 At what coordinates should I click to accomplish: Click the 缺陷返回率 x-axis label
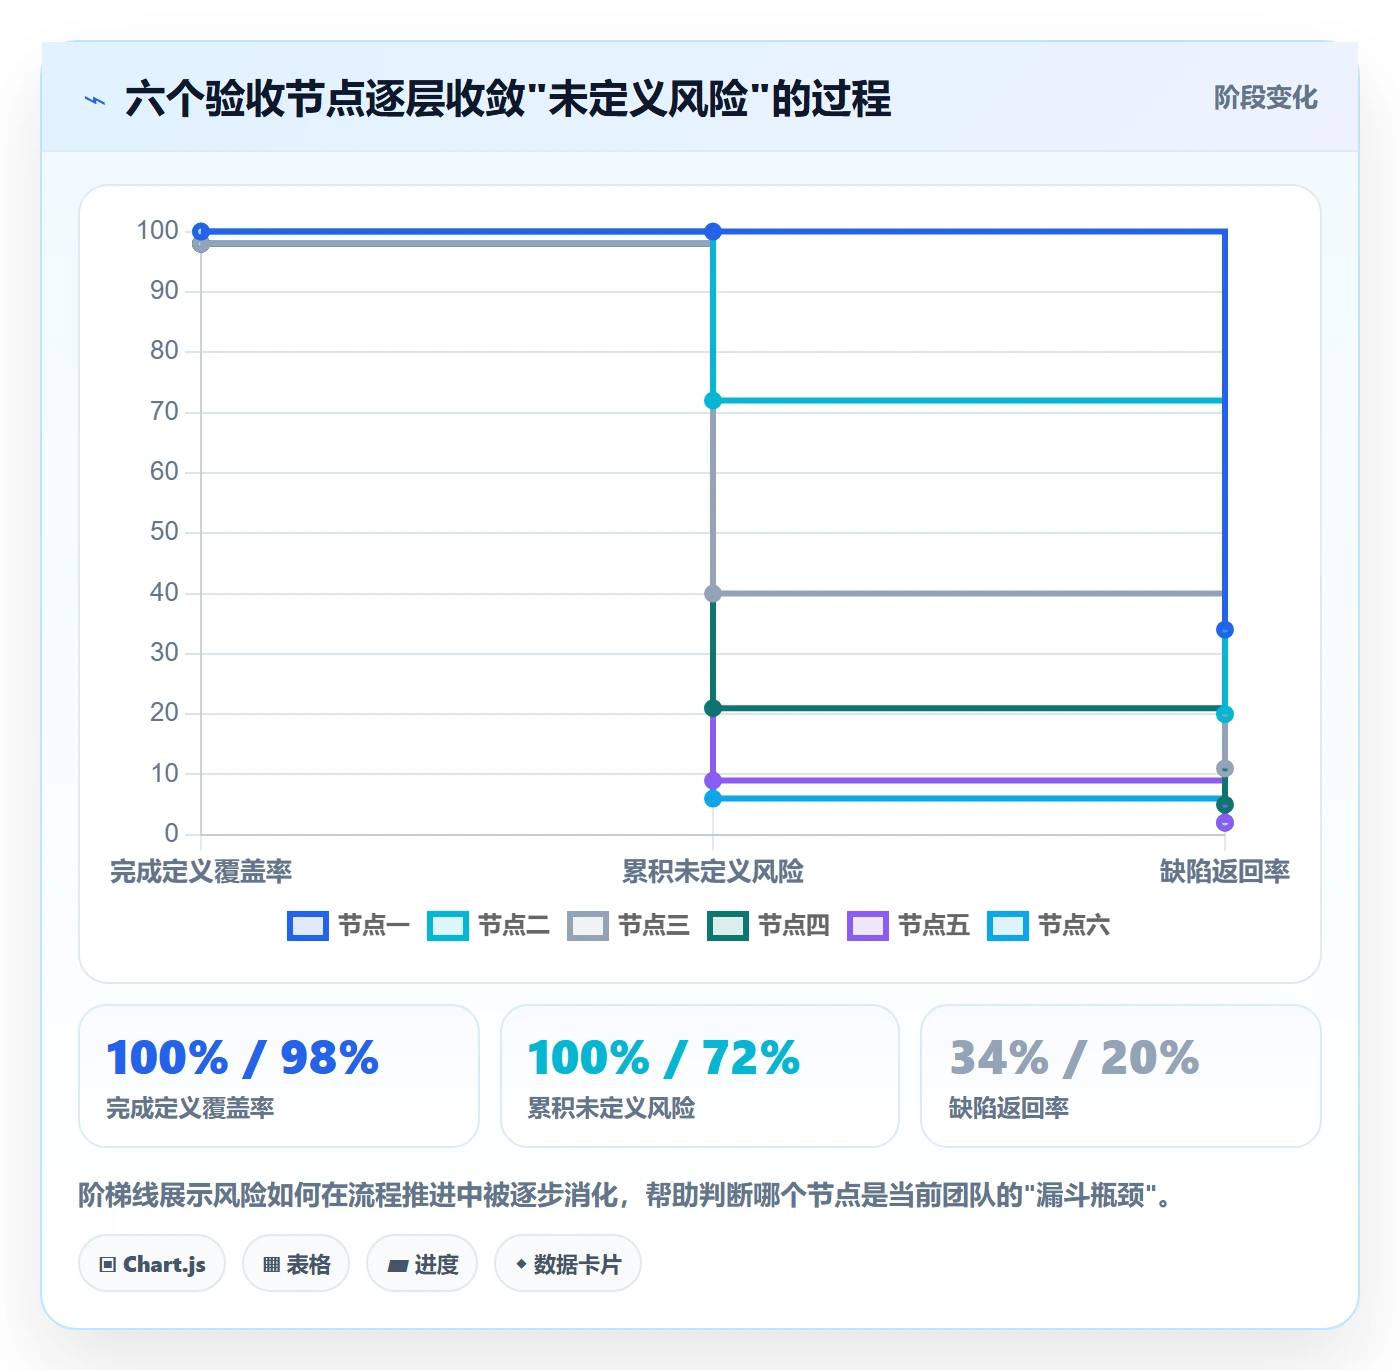tap(1224, 872)
